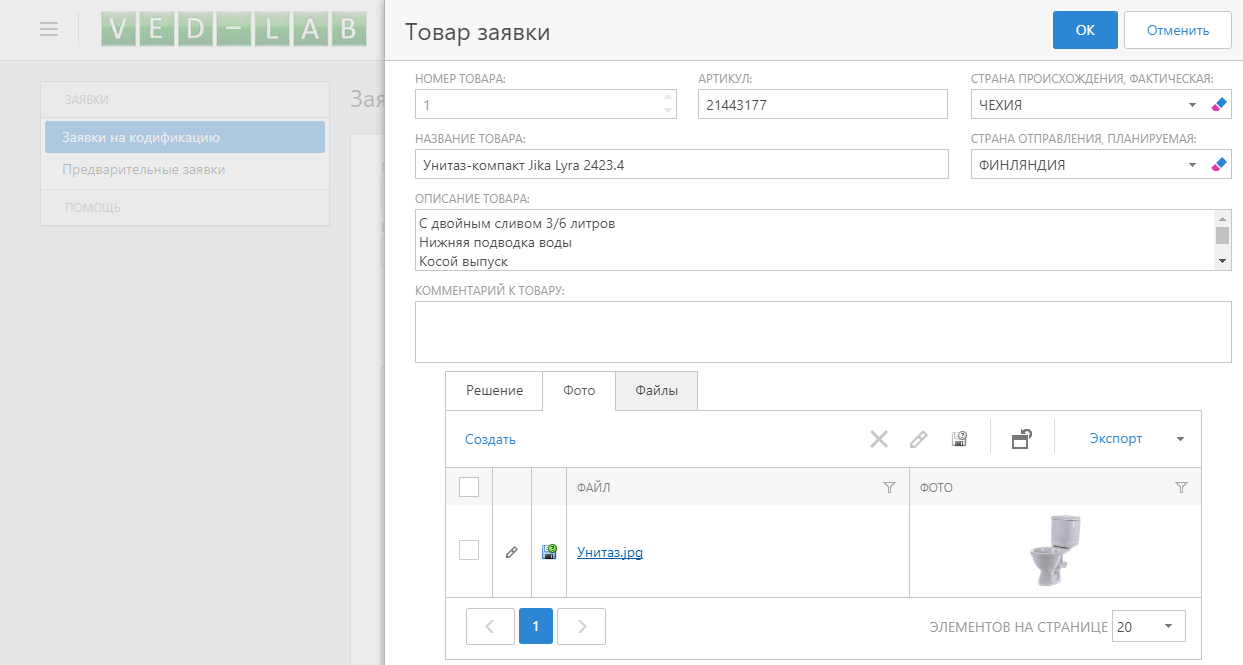Tick the select-all checkbox in table header
The image size is (1243, 665).
[469, 487]
